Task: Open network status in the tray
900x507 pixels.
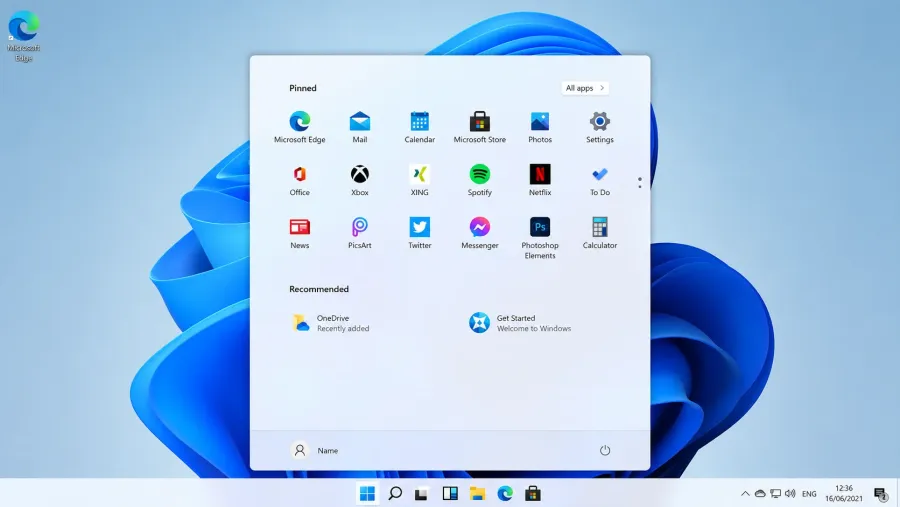Action: (x=775, y=493)
